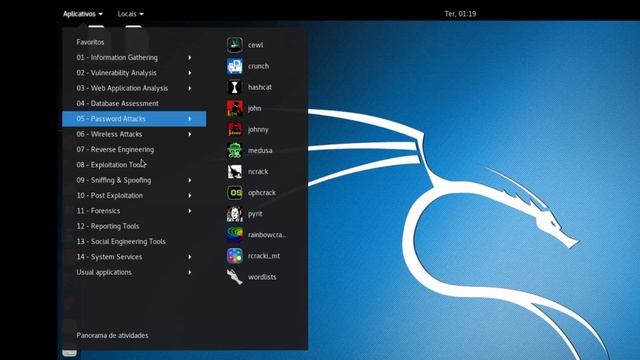
Task: Expand arrow beside Sniffing & Spoofing
Action: tap(190, 180)
